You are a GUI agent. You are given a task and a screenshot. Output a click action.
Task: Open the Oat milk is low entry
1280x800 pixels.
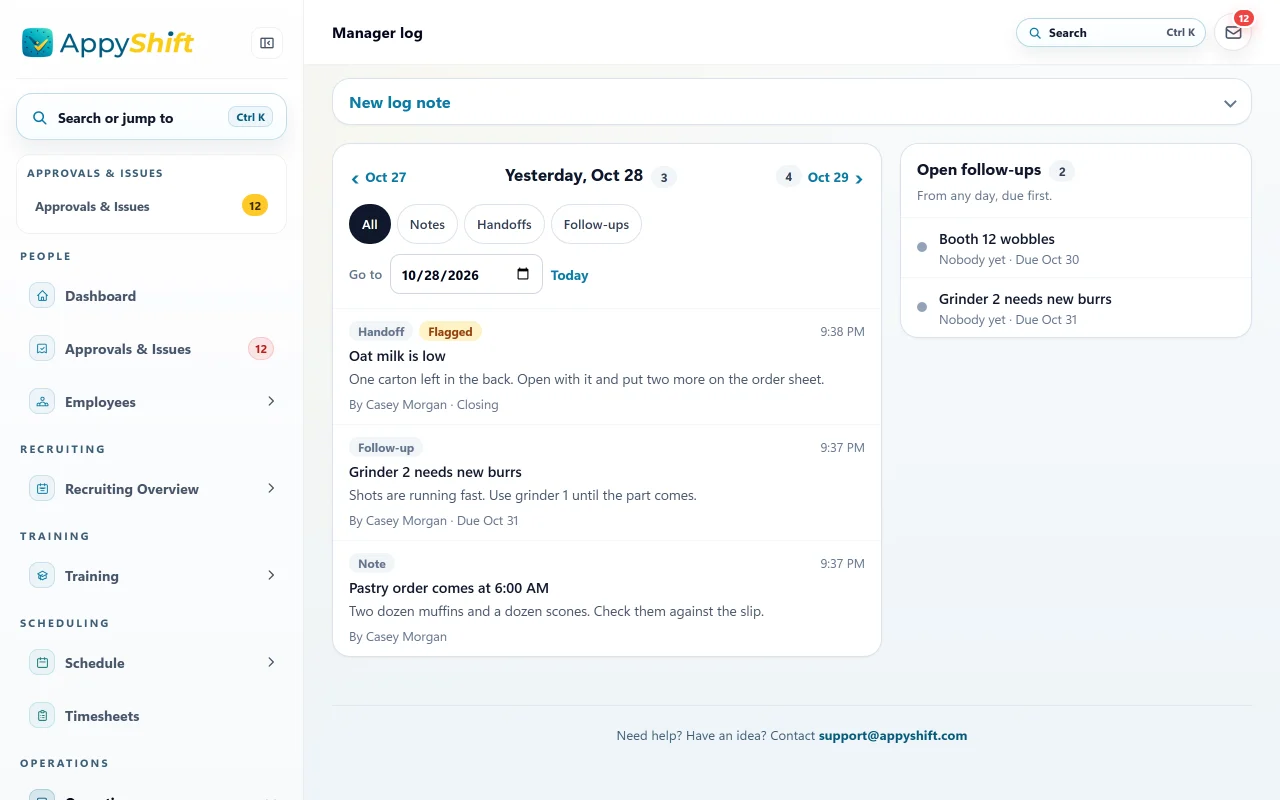(607, 367)
